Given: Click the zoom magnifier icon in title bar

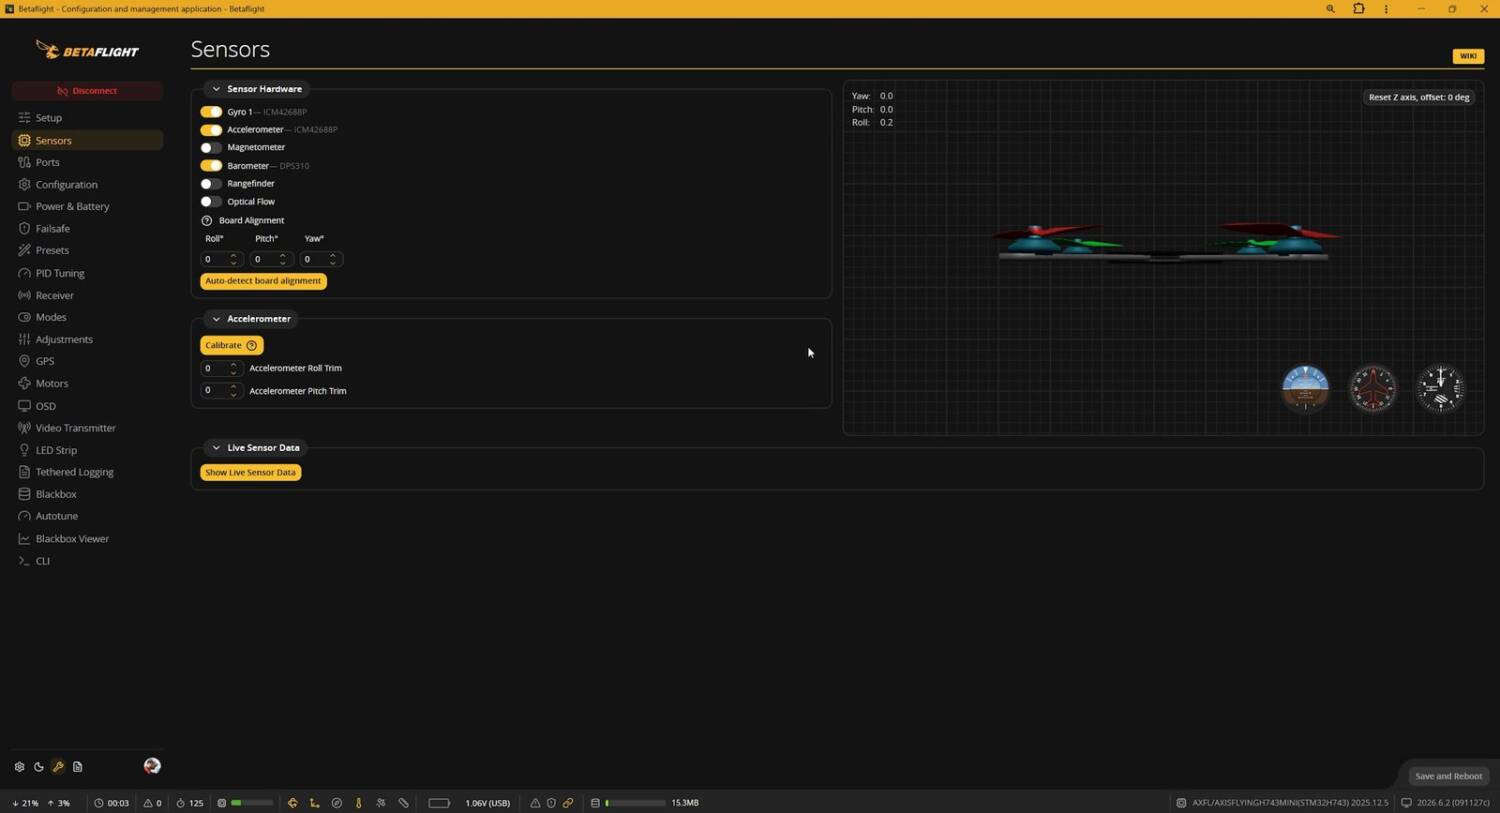Looking at the screenshot, I should (1330, 9).
